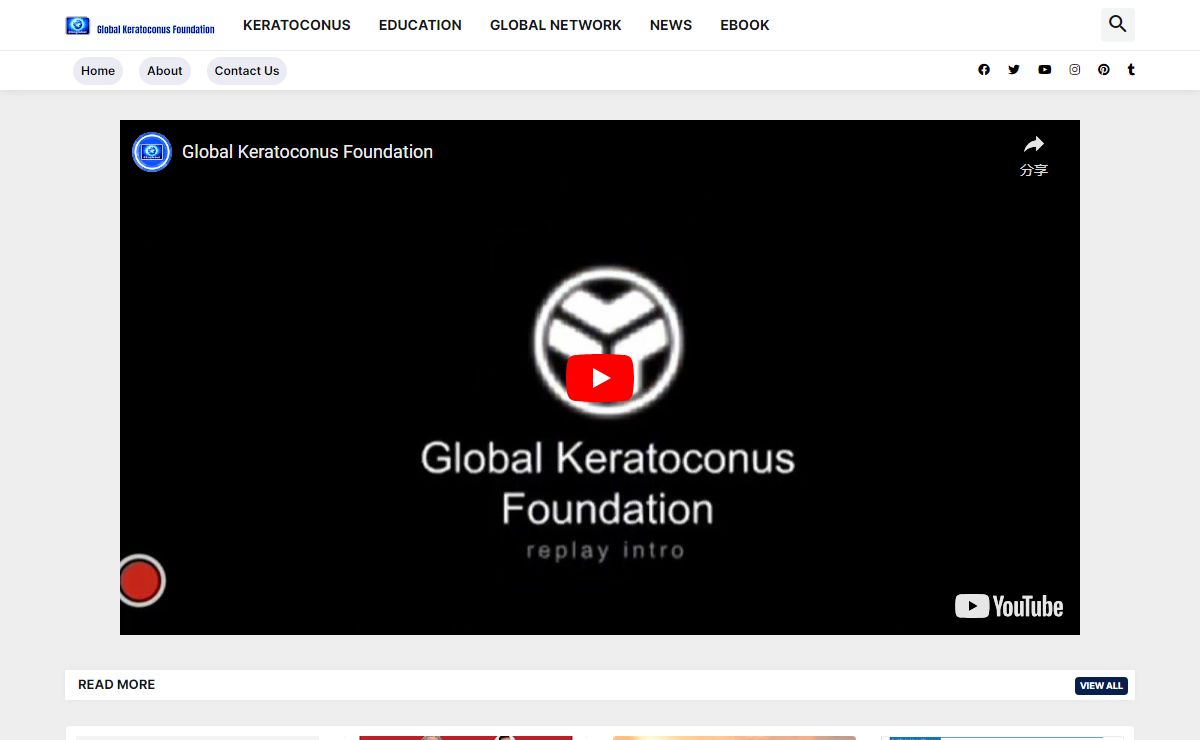Click the Global Keratoconus Foundation site logo
Screen dimensions: 1200x740
140,25
